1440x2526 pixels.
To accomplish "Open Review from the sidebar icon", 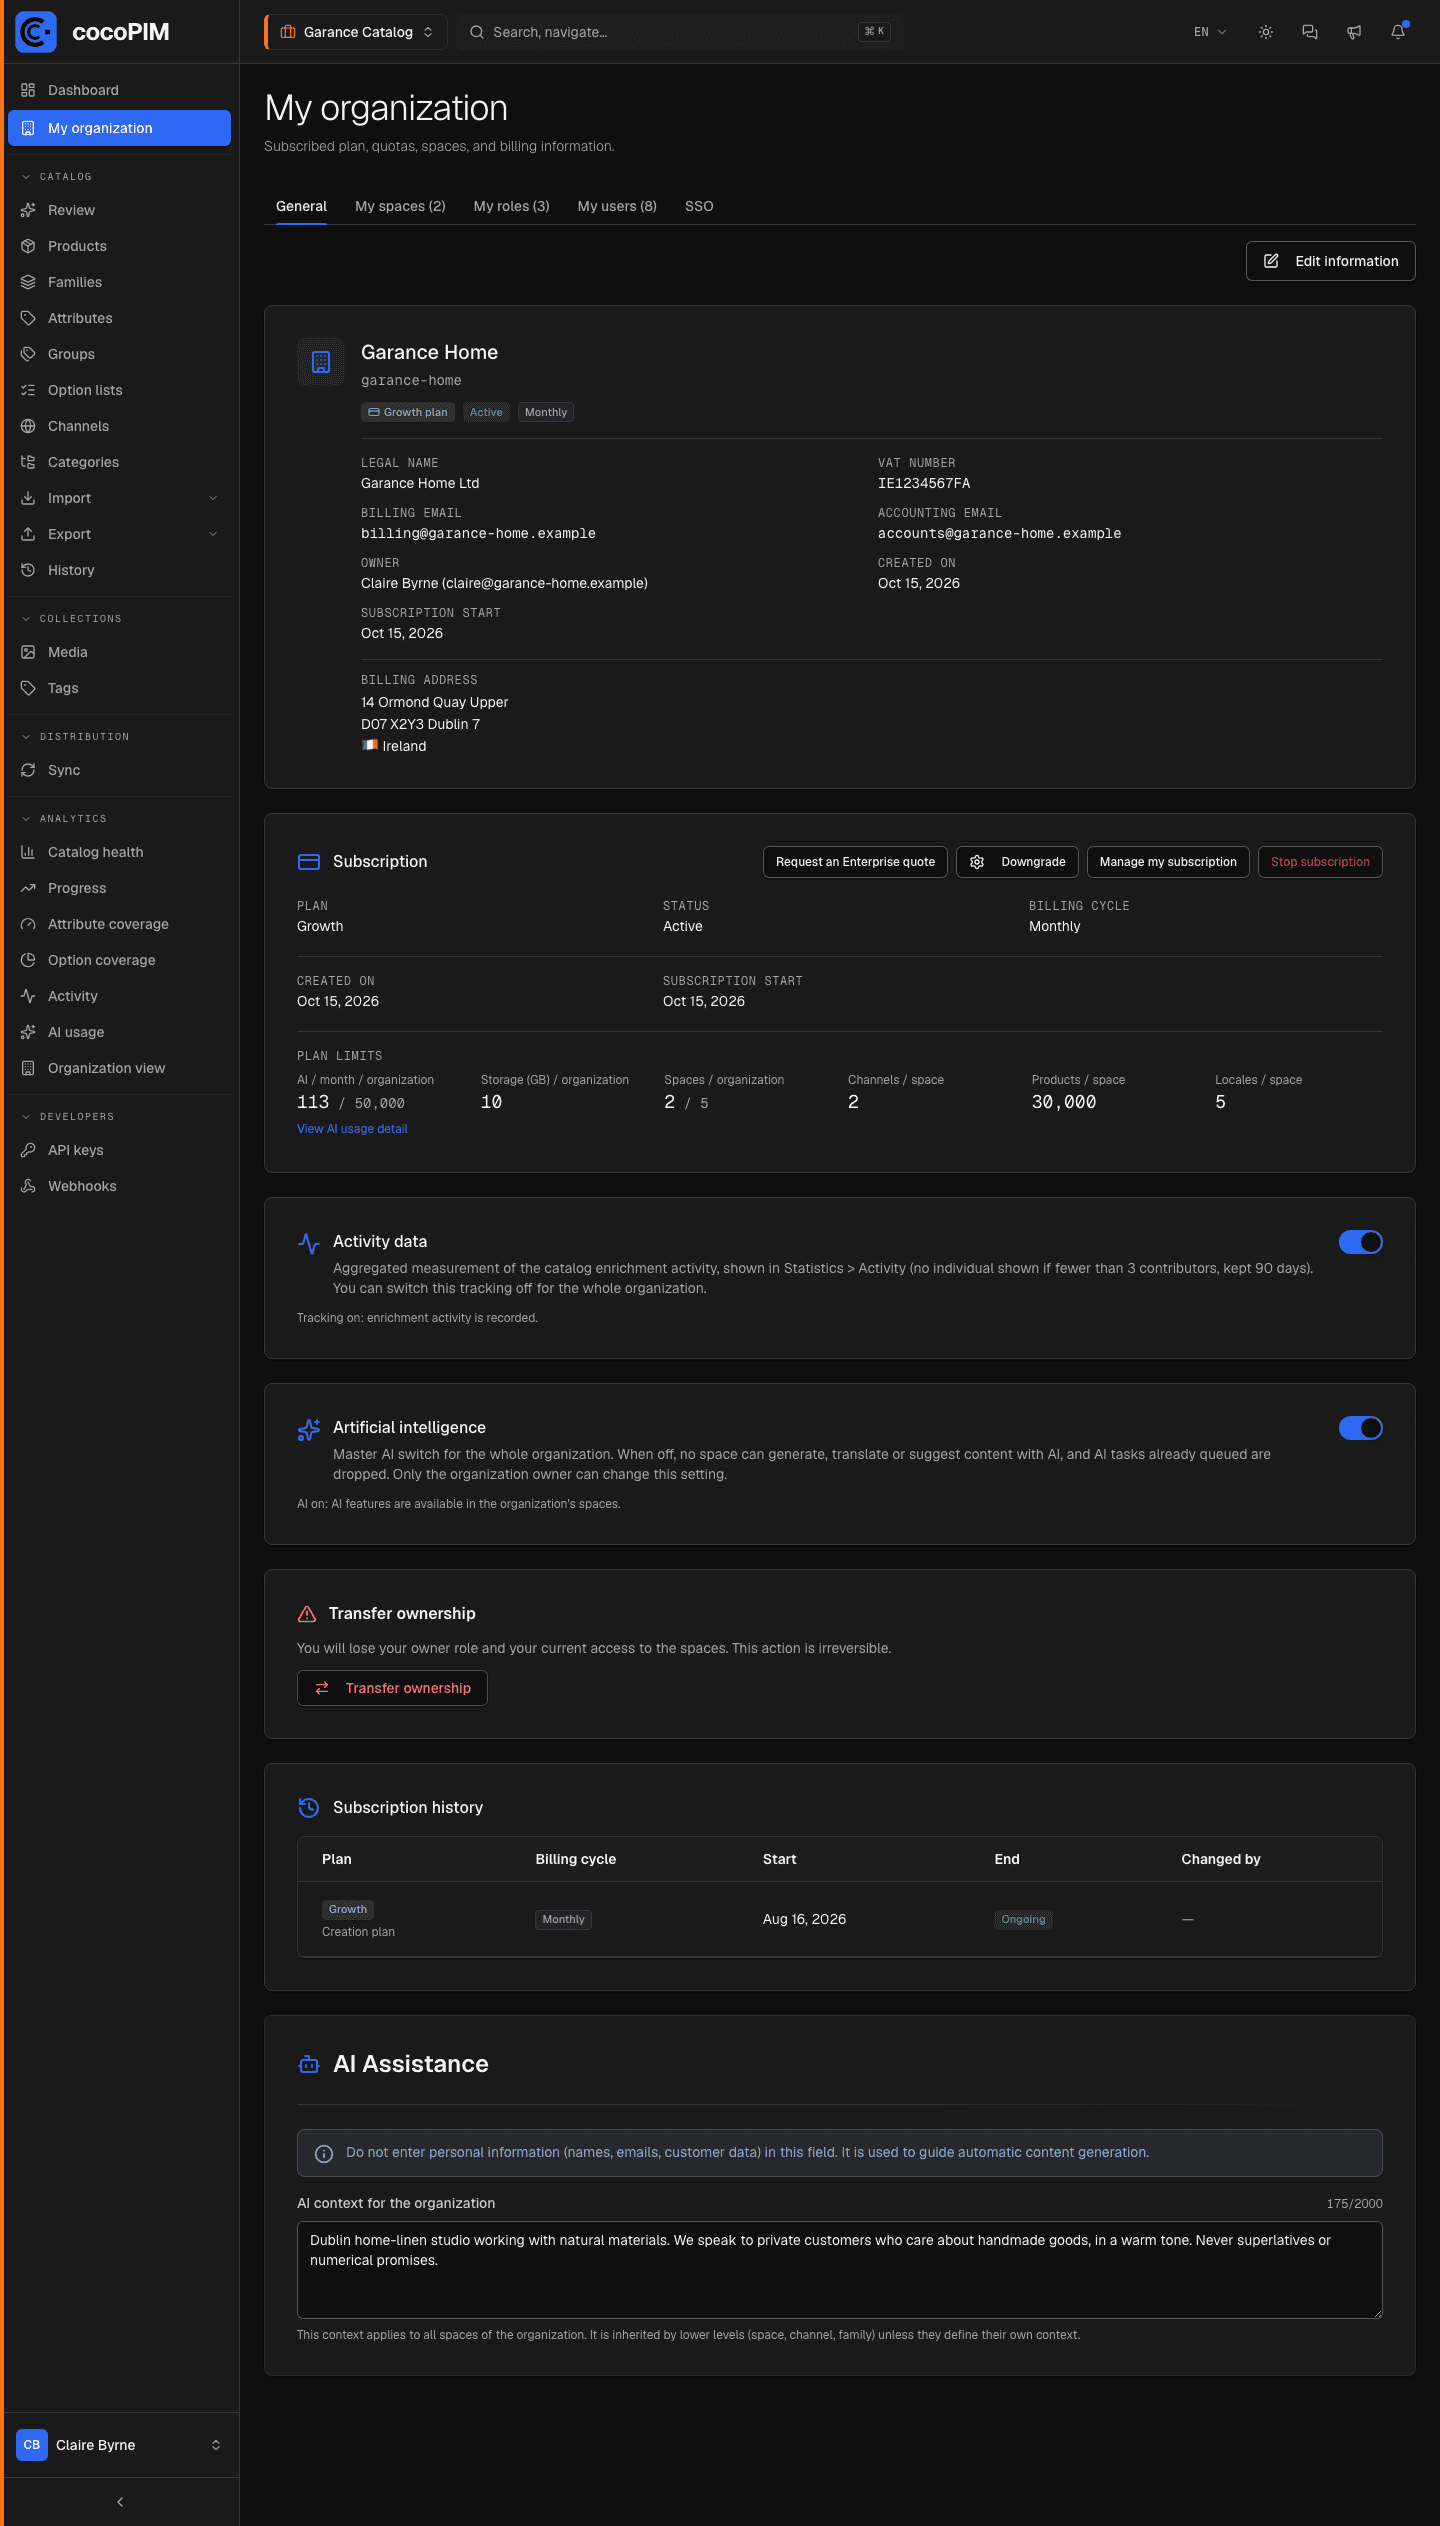I will (28, 210).
